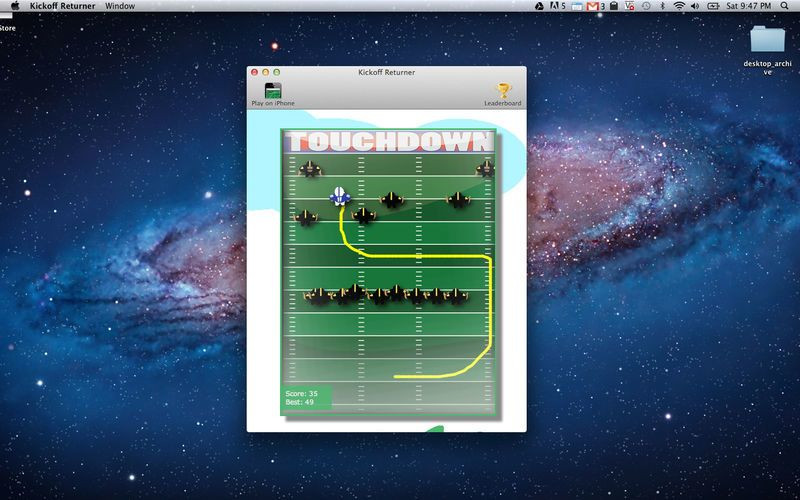Click the Gmail notifier menu bar icon
Viewport: 800px width, 500px height.
coord(595,6)
